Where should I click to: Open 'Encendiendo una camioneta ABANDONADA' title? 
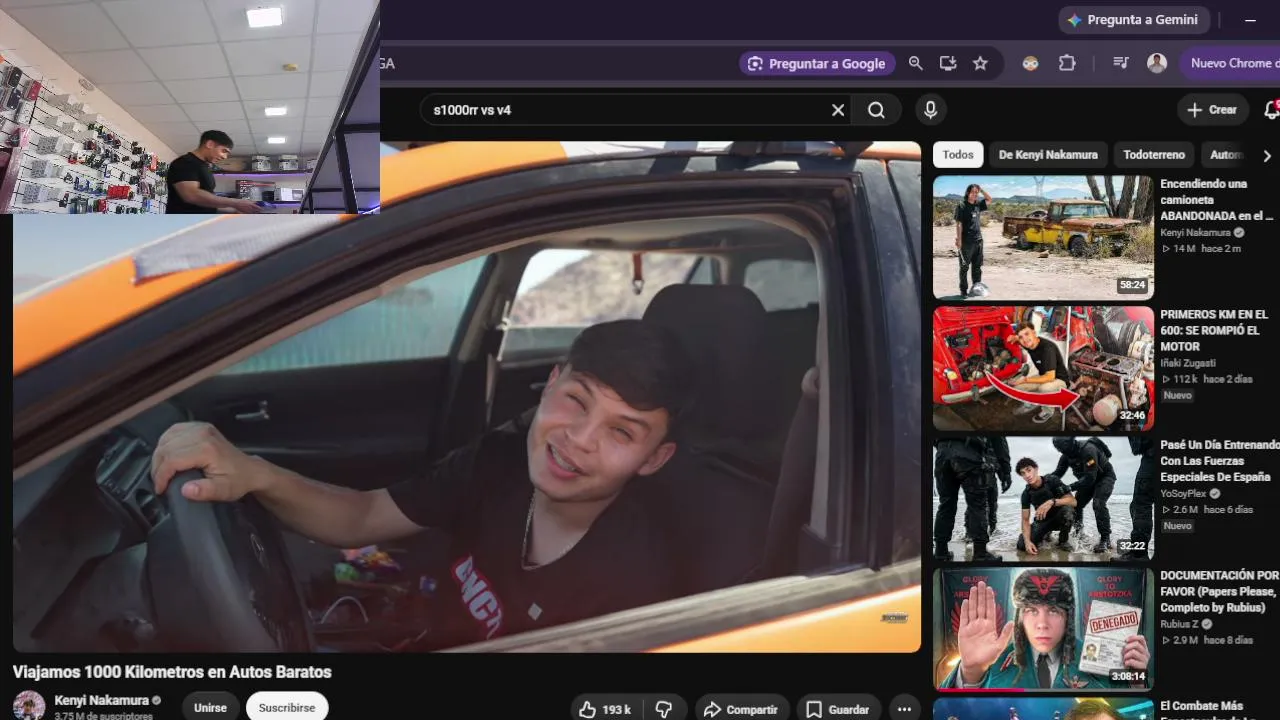pyautogui.click(x=1218, y=200)
